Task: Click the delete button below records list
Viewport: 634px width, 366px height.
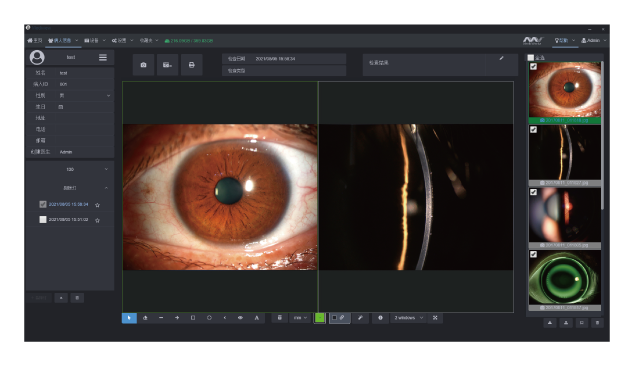Action: (x=77, y=298)
